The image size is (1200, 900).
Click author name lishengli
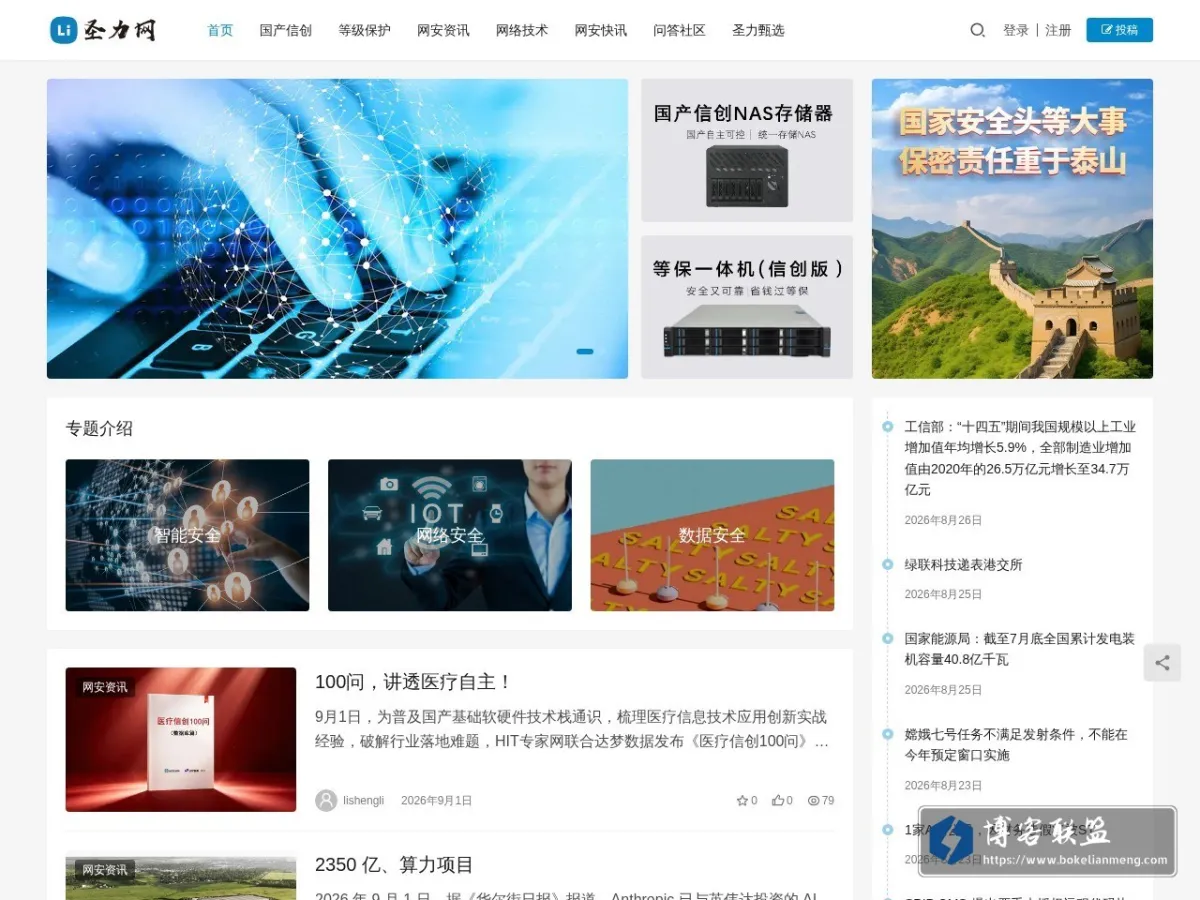(364, 800)
